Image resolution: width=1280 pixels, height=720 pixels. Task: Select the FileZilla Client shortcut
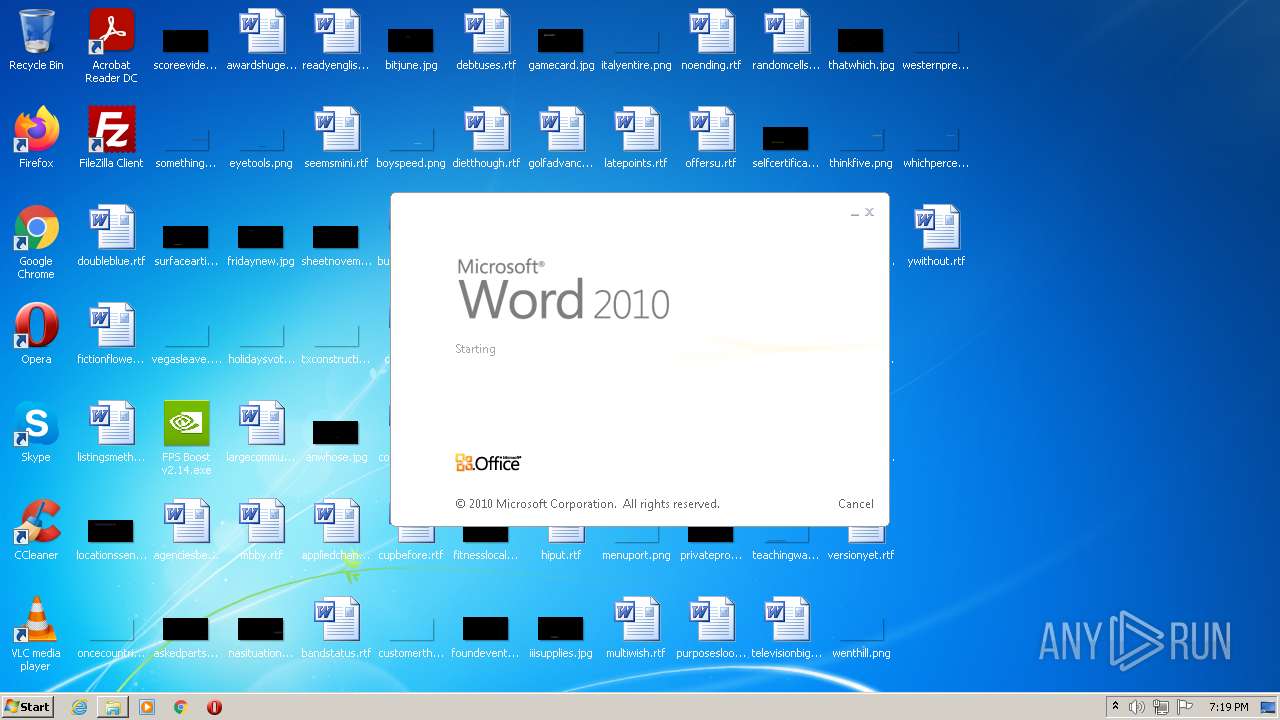(111, 138)
